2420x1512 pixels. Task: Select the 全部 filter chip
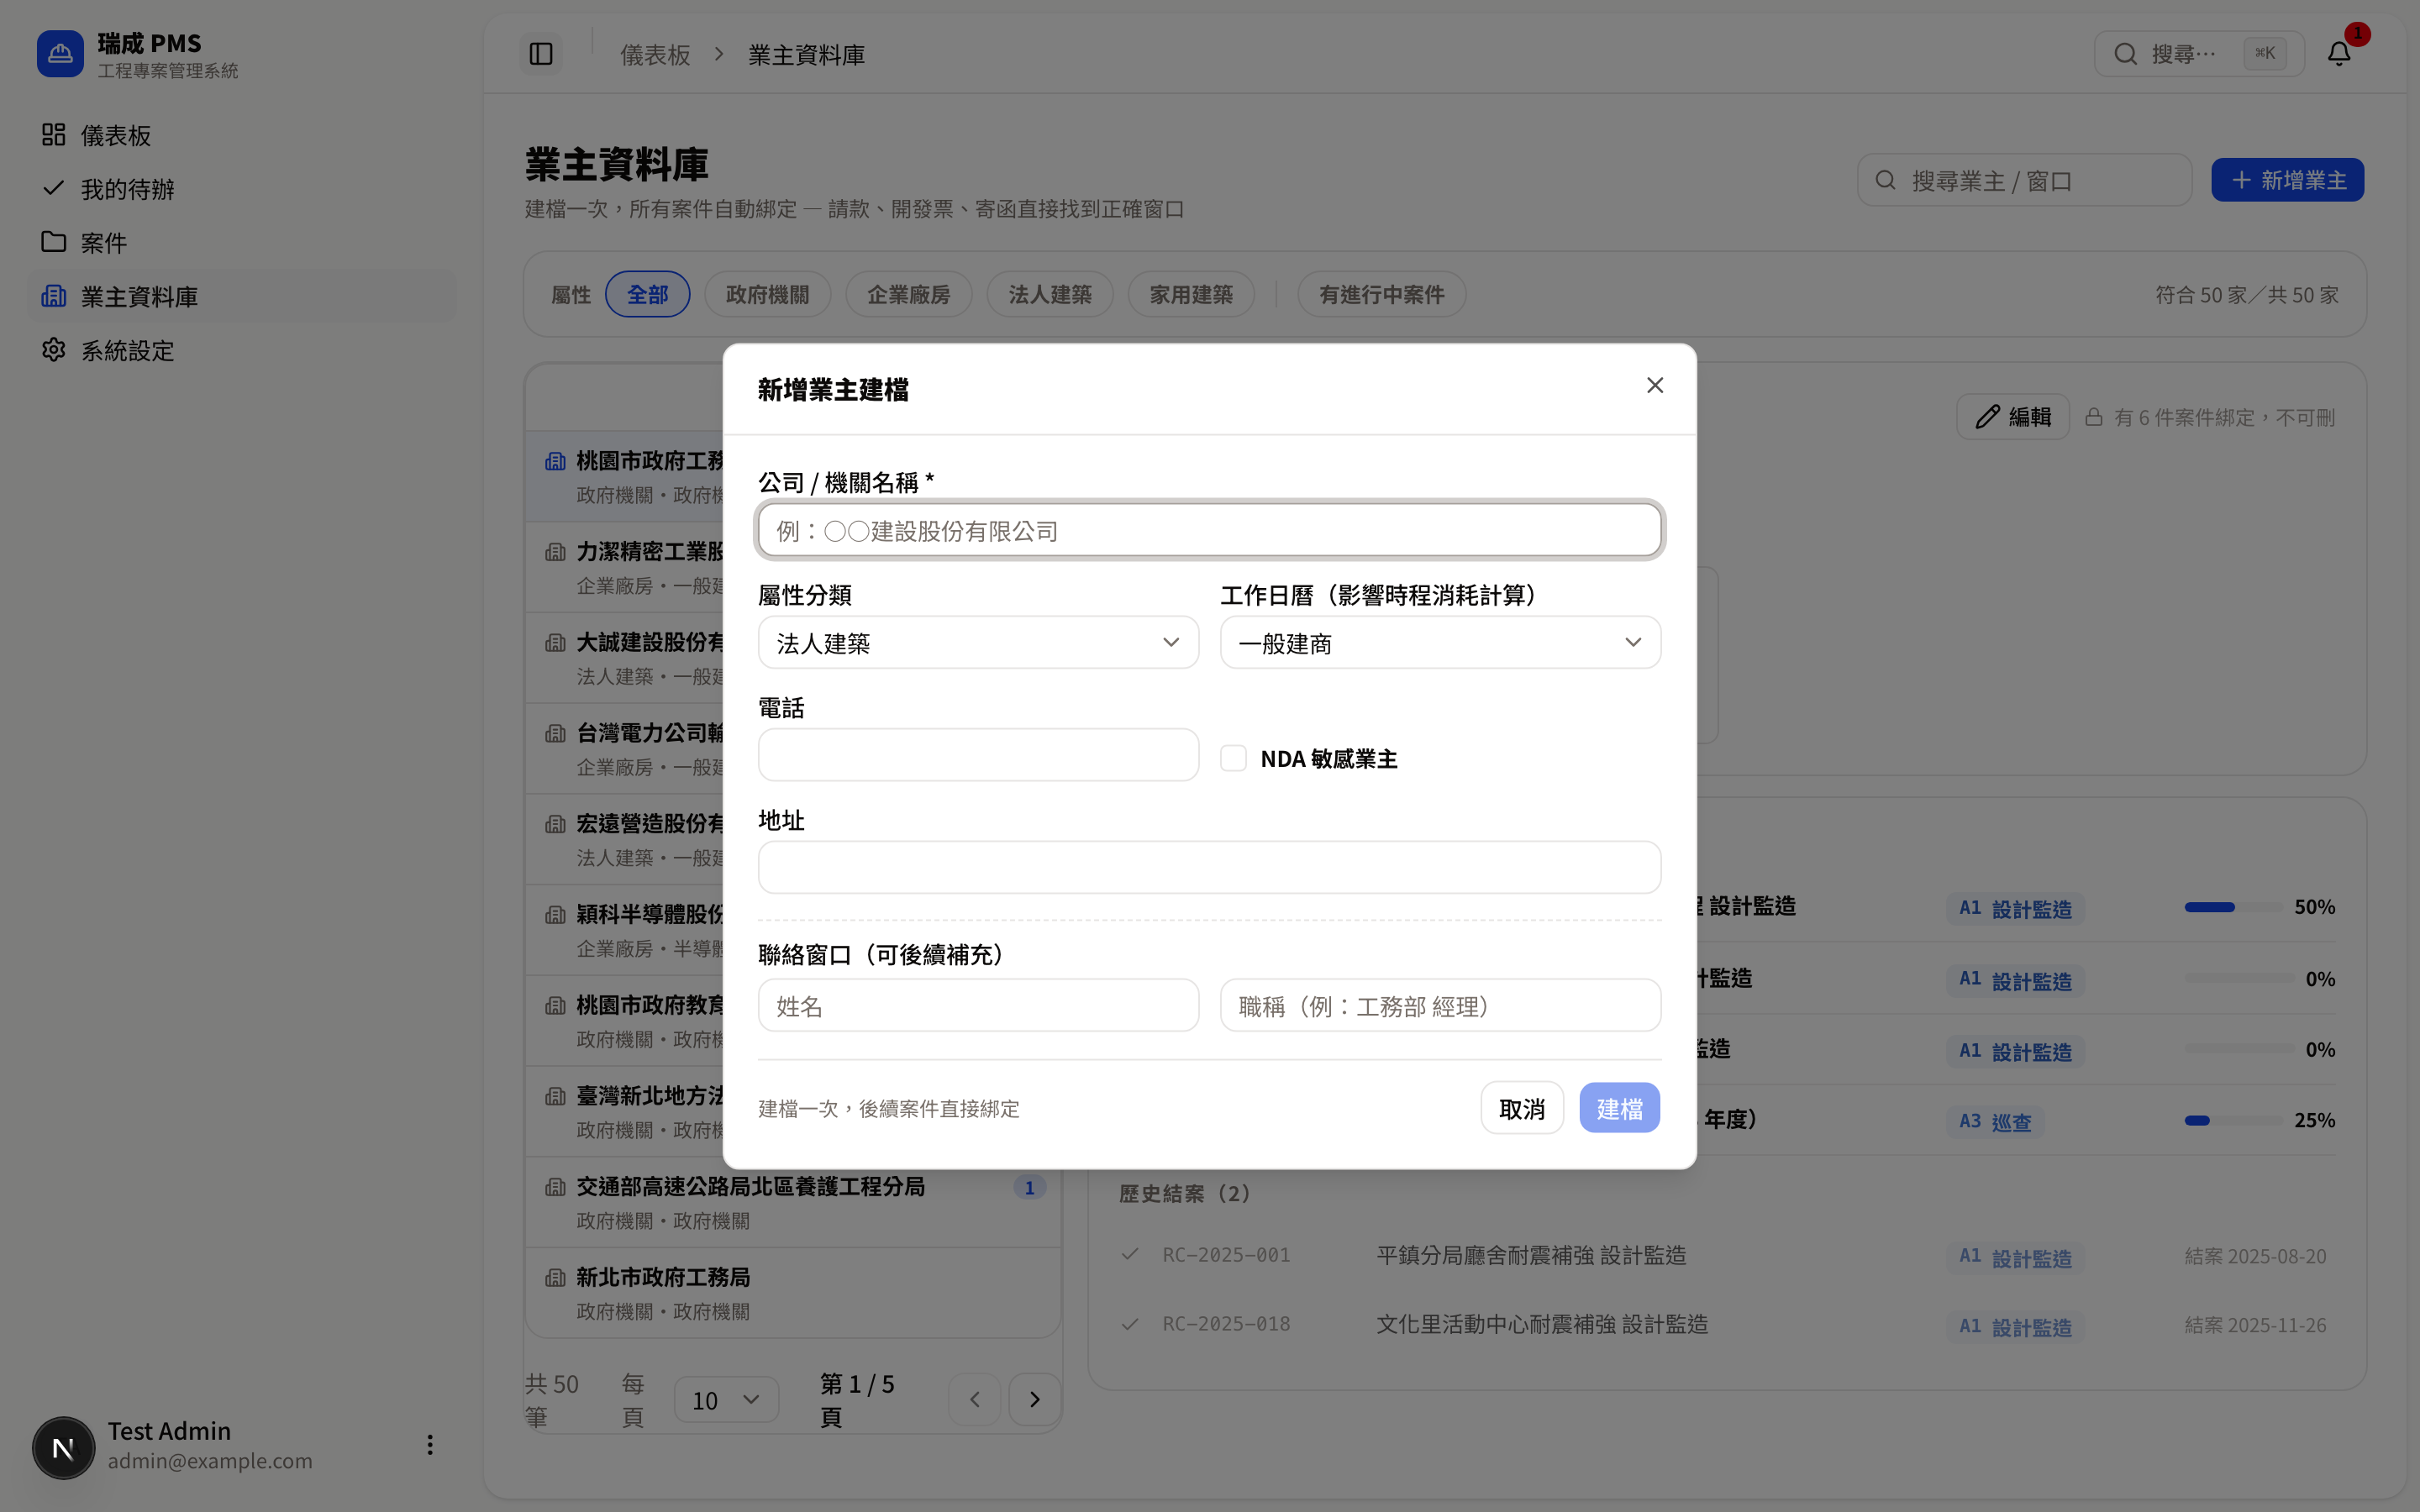[648, 295]
